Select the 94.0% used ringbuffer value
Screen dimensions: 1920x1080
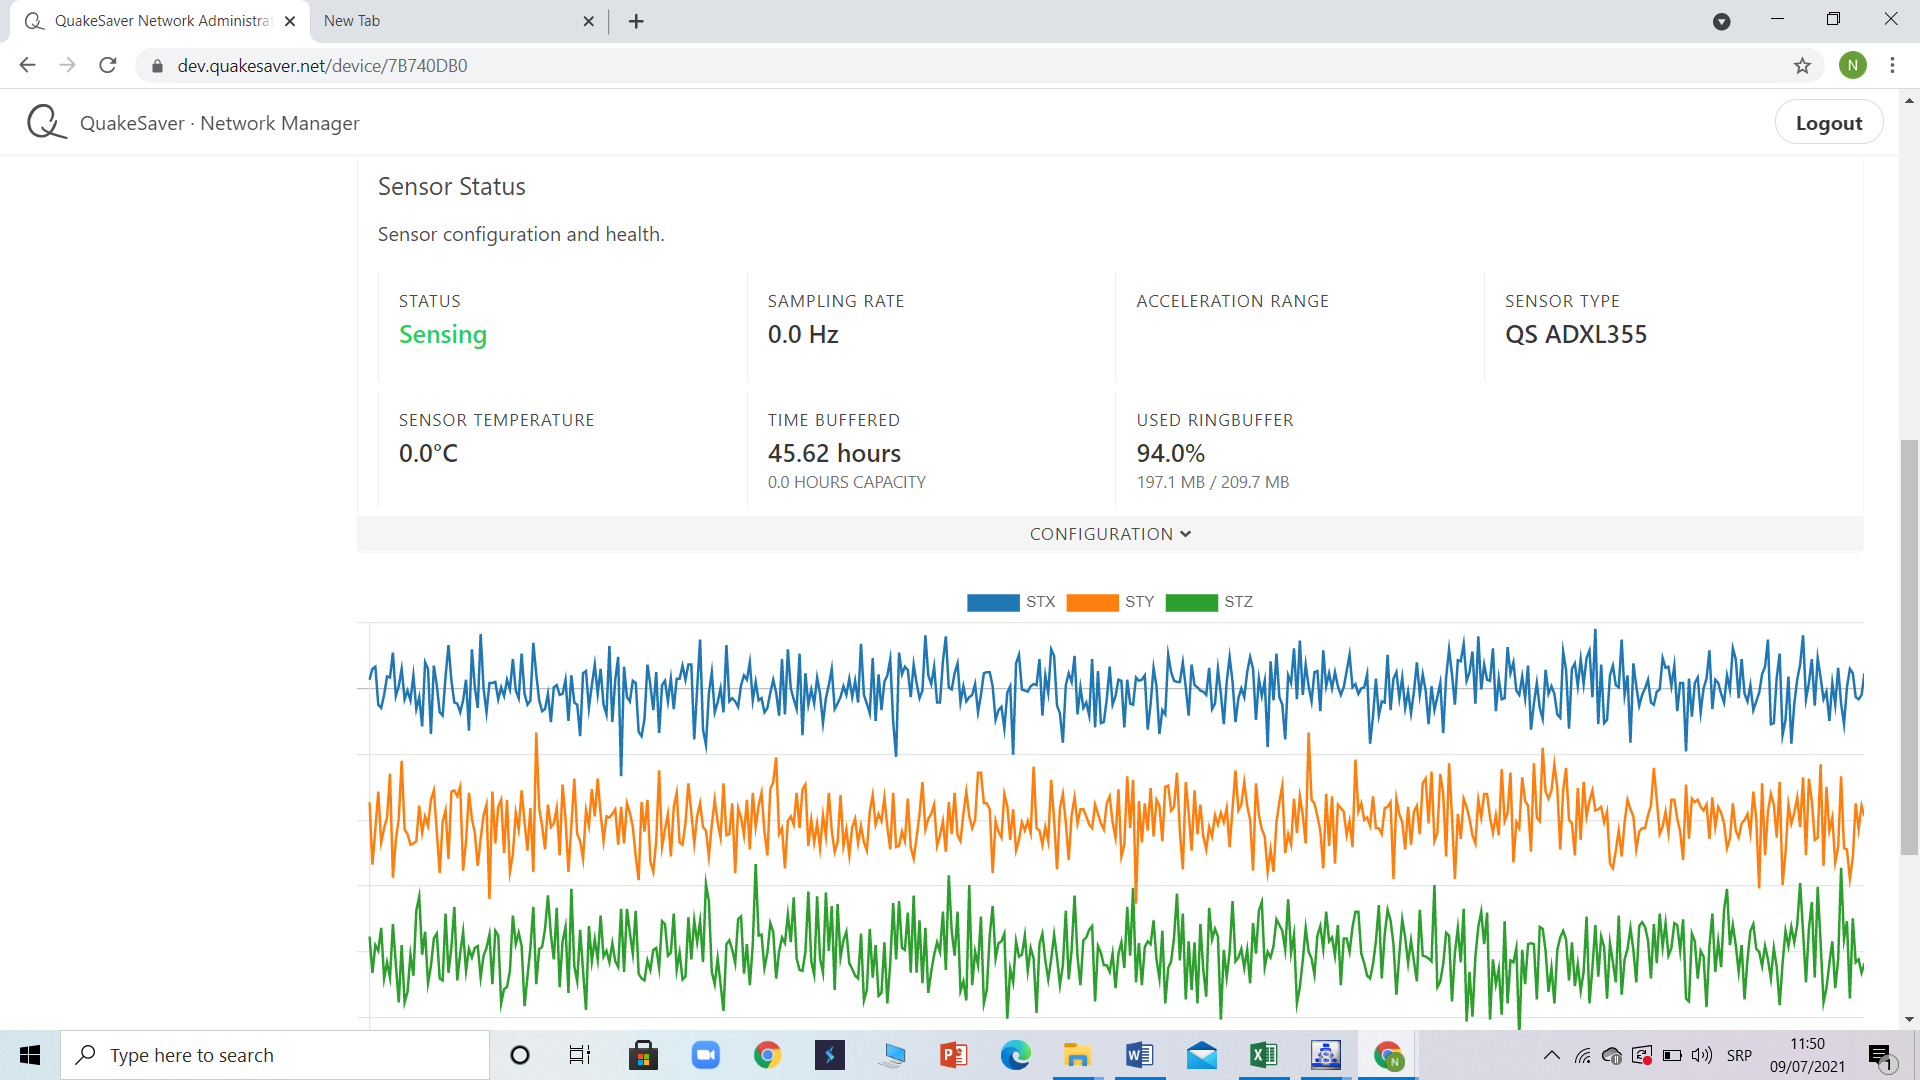pos(1170,454)
